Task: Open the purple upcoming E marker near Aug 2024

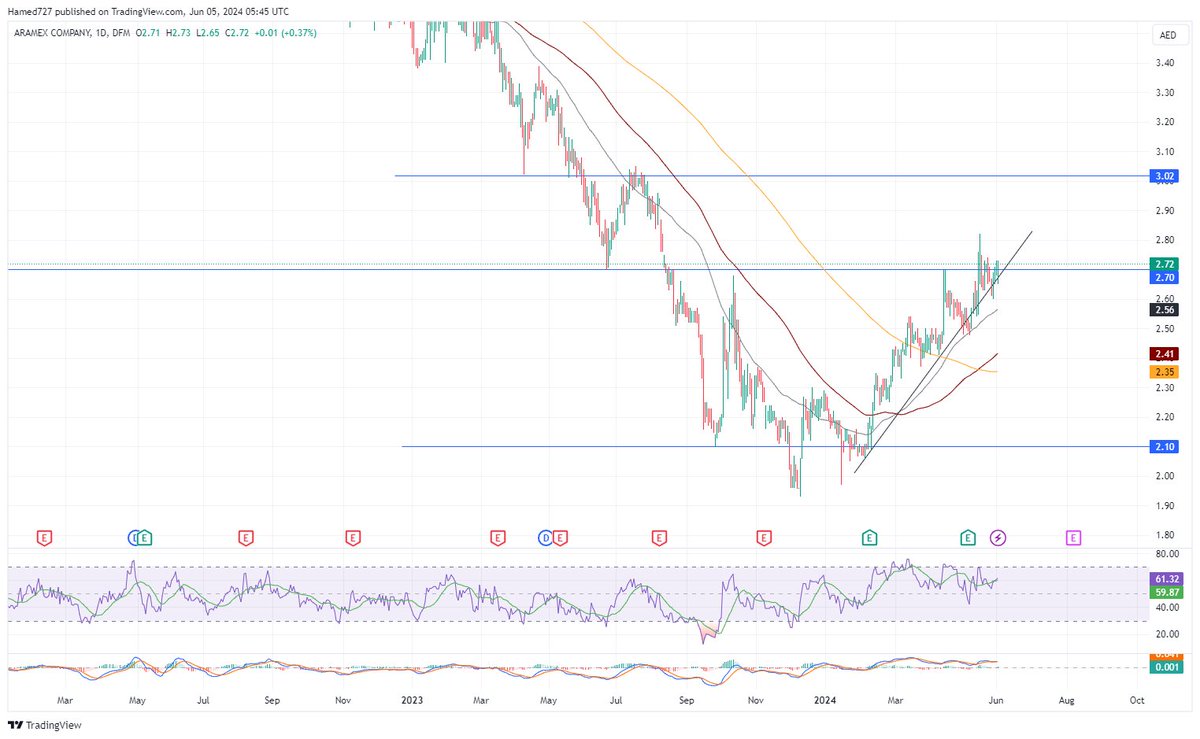Action: [1073, 538]
